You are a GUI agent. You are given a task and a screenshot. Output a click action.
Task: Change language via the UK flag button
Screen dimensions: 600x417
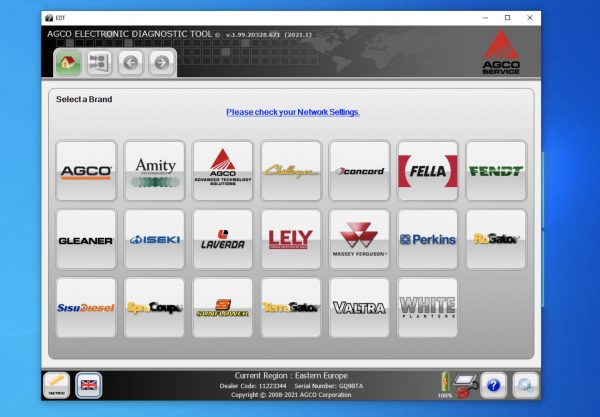pos(89,385)
